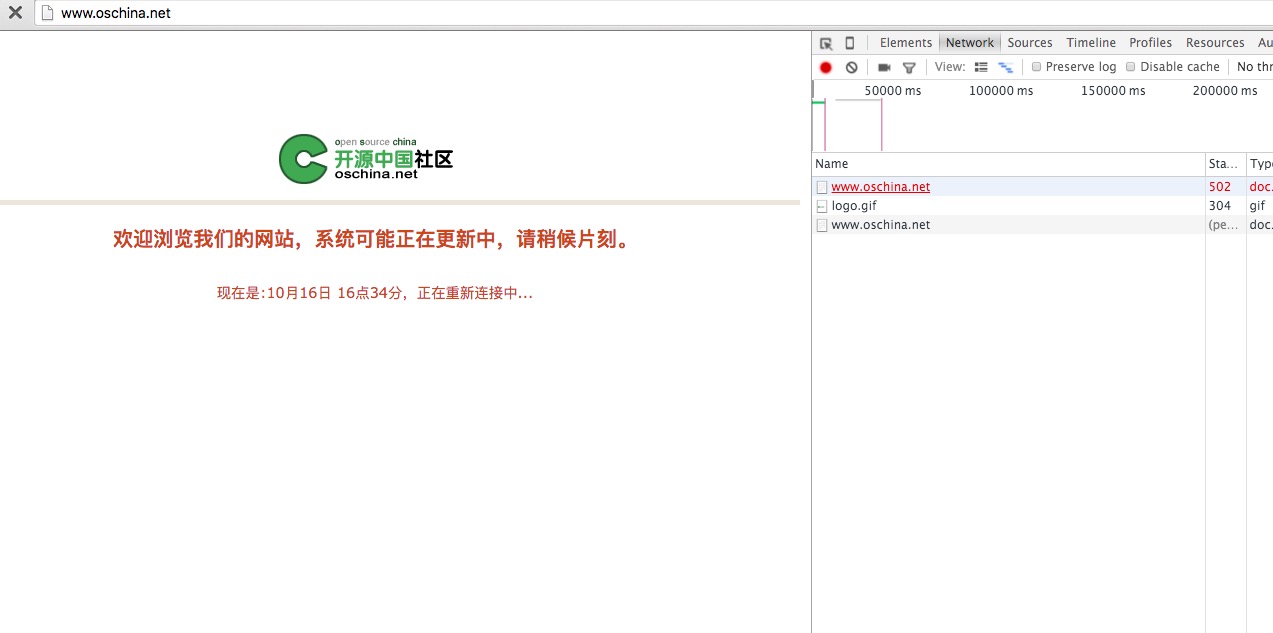
Task: Switch to the Timeline tab
Action: pos(1091,43)
